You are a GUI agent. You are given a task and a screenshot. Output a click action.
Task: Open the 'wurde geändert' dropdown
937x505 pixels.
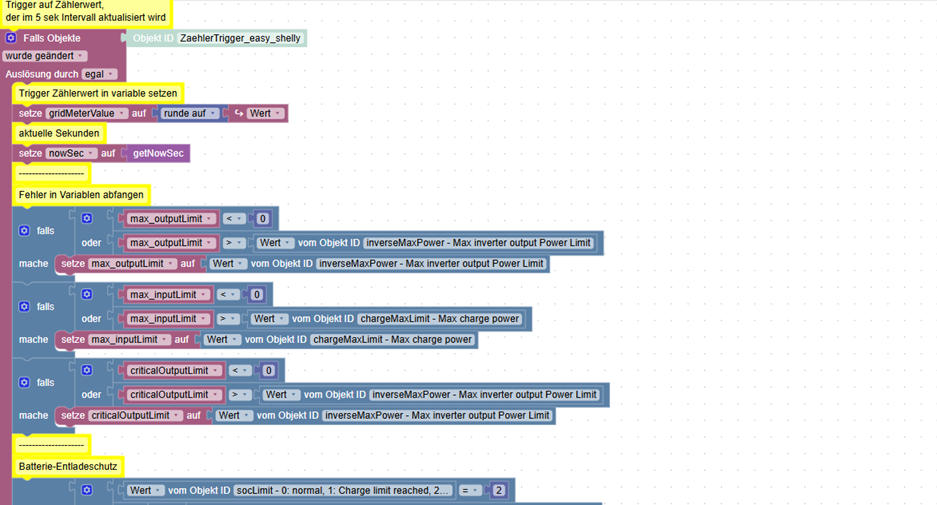(x=45, y=56)
